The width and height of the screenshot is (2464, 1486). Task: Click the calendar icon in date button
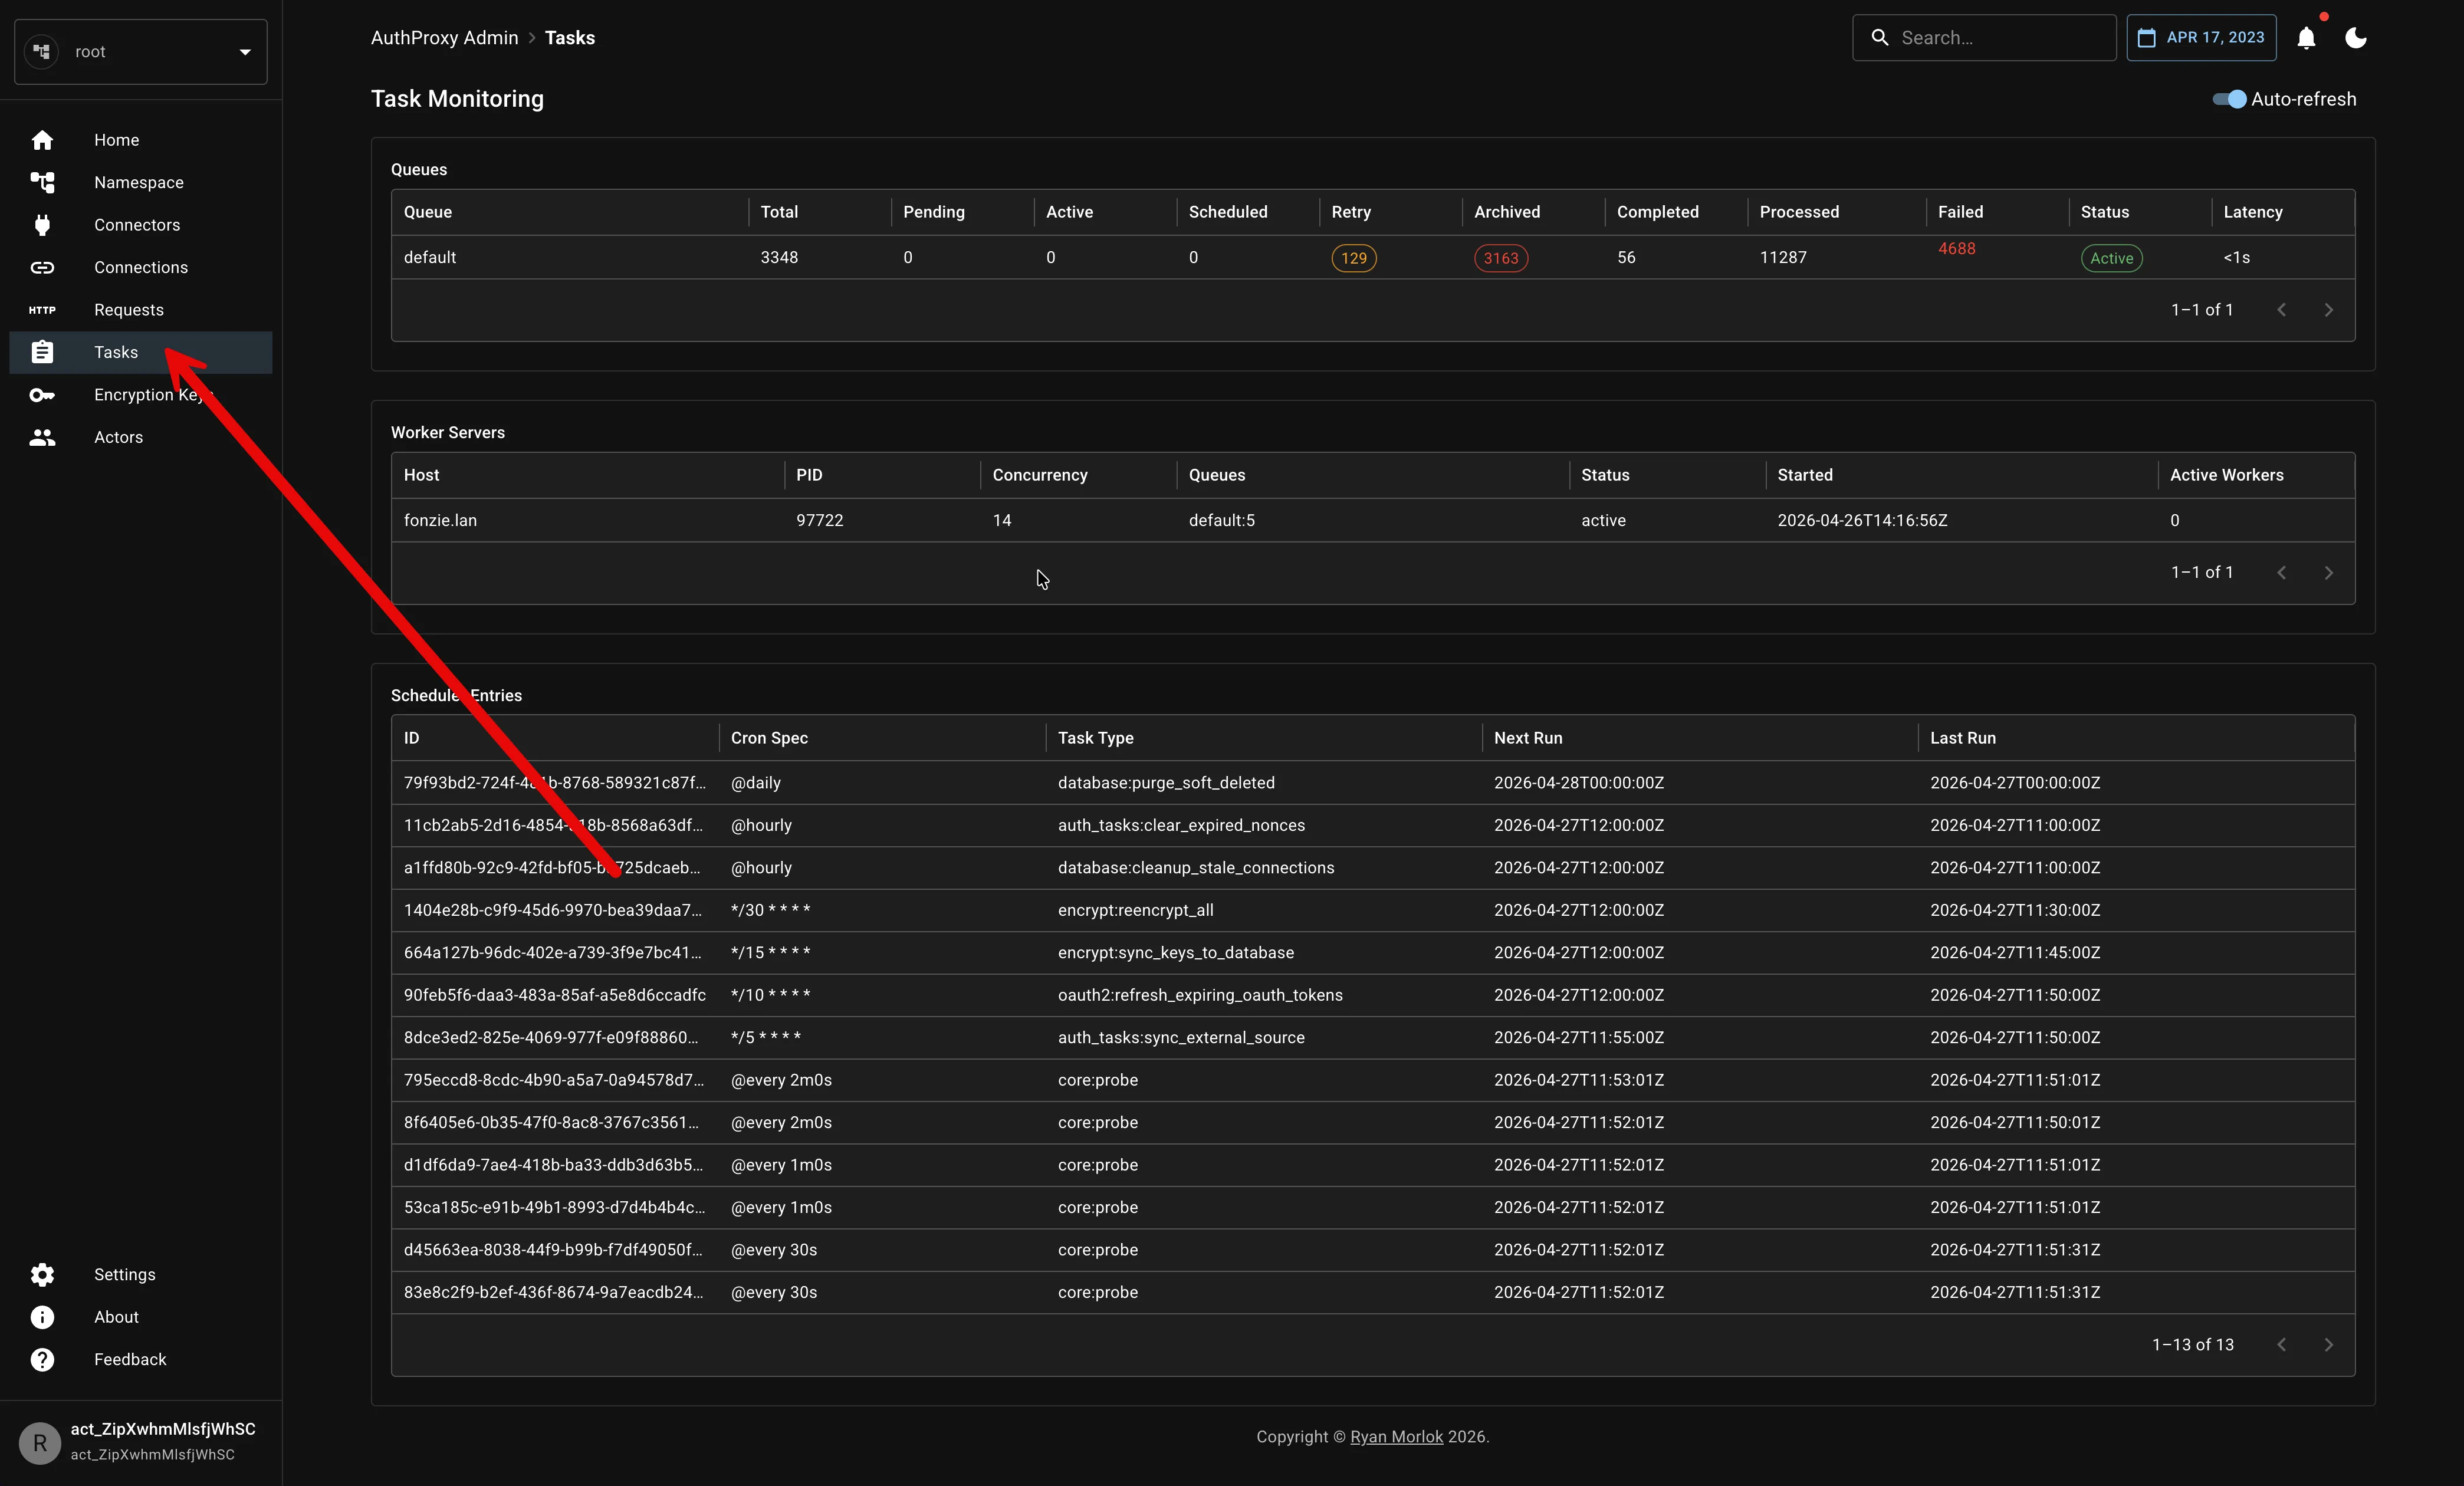(x=2146, y=38)
